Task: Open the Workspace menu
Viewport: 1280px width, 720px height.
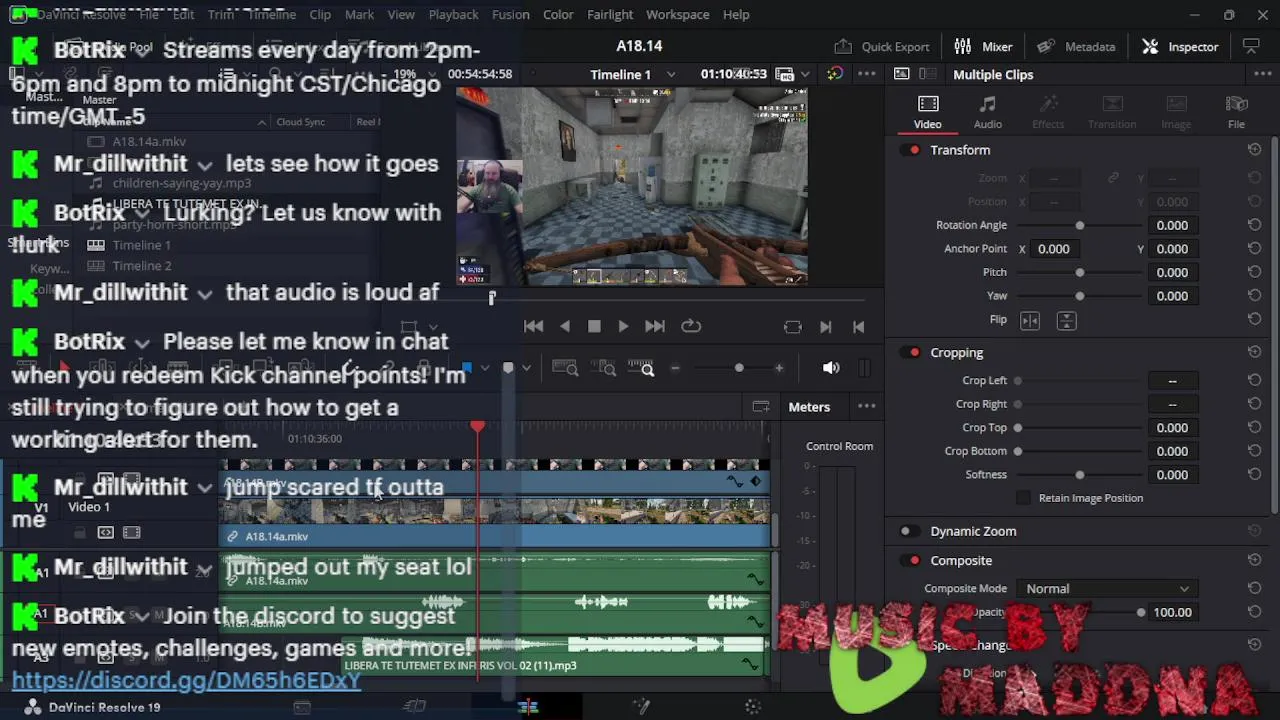Action: point(677,14)
